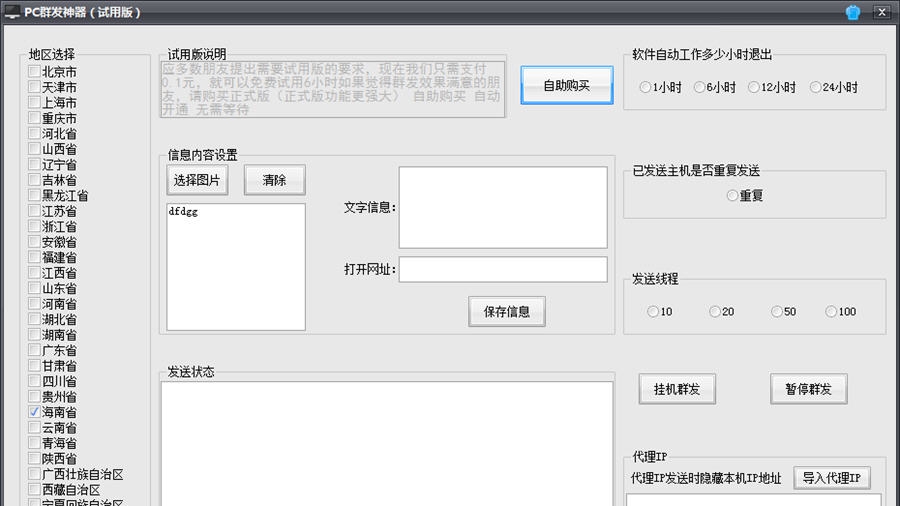Screen dimensions: 900x506
Task: Tick the 吉林省 checkbox
Action: (x=34, y=180)
